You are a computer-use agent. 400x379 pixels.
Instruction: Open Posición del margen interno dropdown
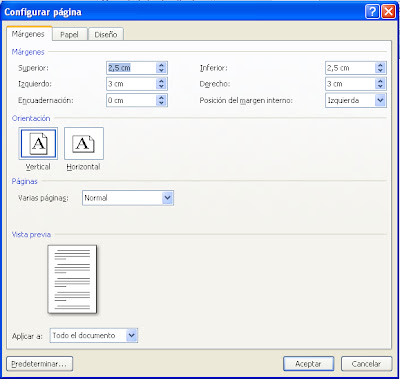[x=356, y=100]
